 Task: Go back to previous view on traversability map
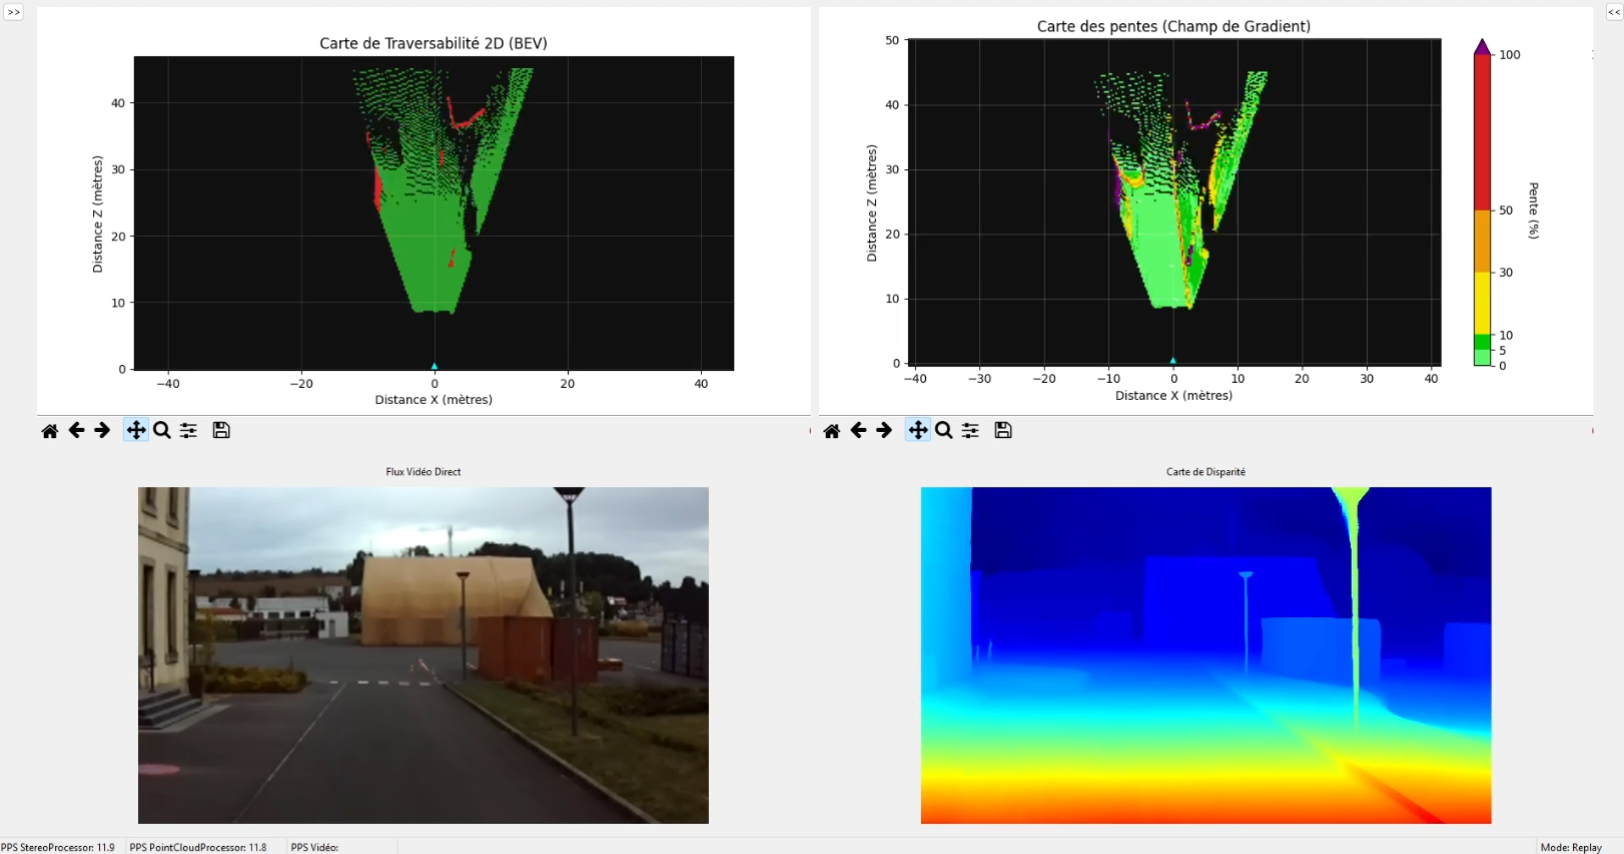pos(76,431)
